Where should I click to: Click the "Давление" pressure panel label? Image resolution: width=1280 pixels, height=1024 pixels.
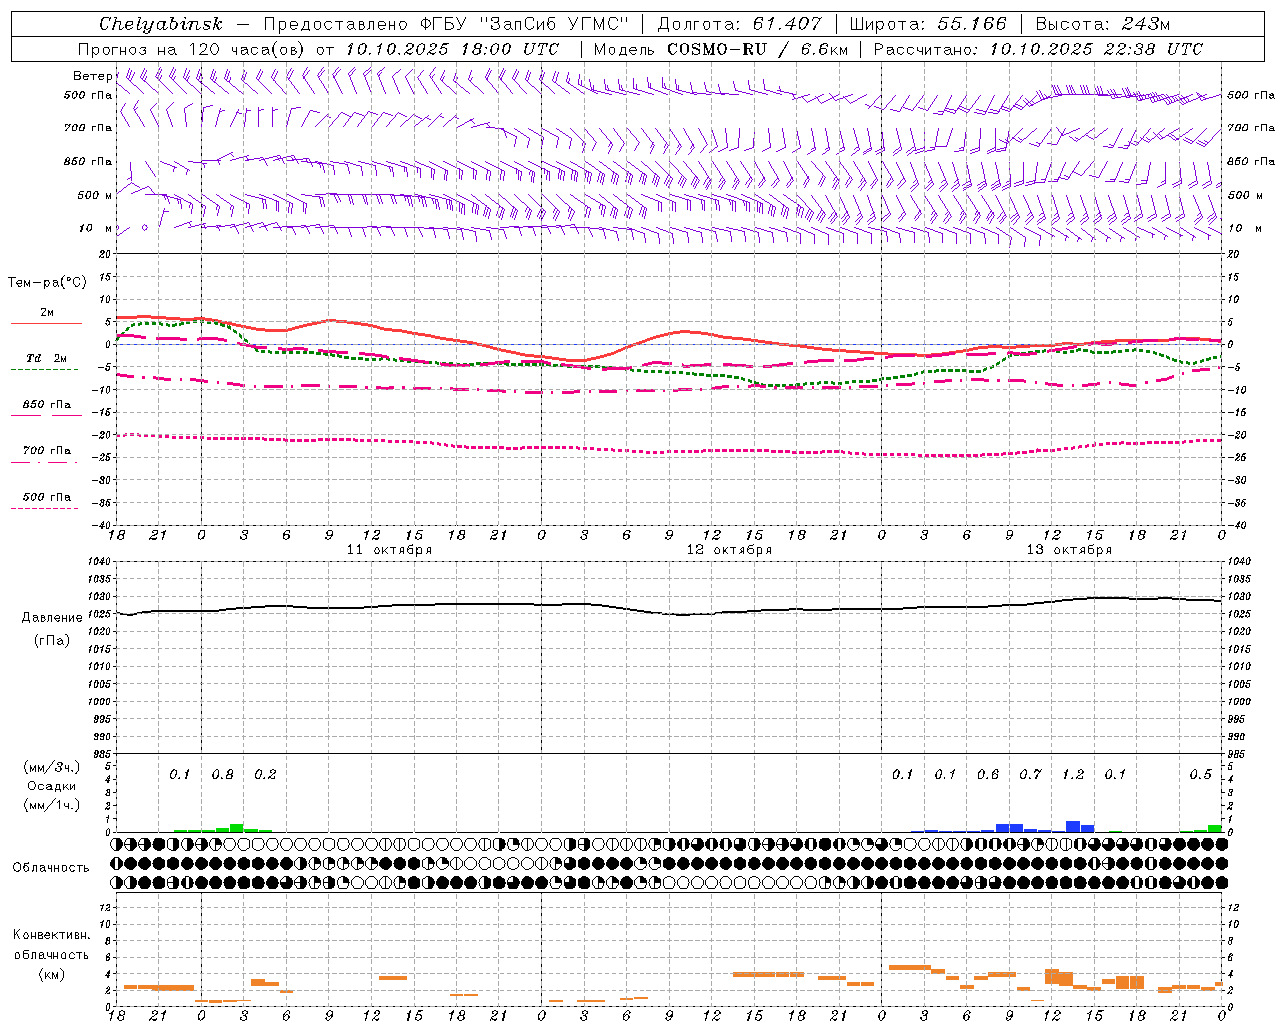(x=52, y=618)
